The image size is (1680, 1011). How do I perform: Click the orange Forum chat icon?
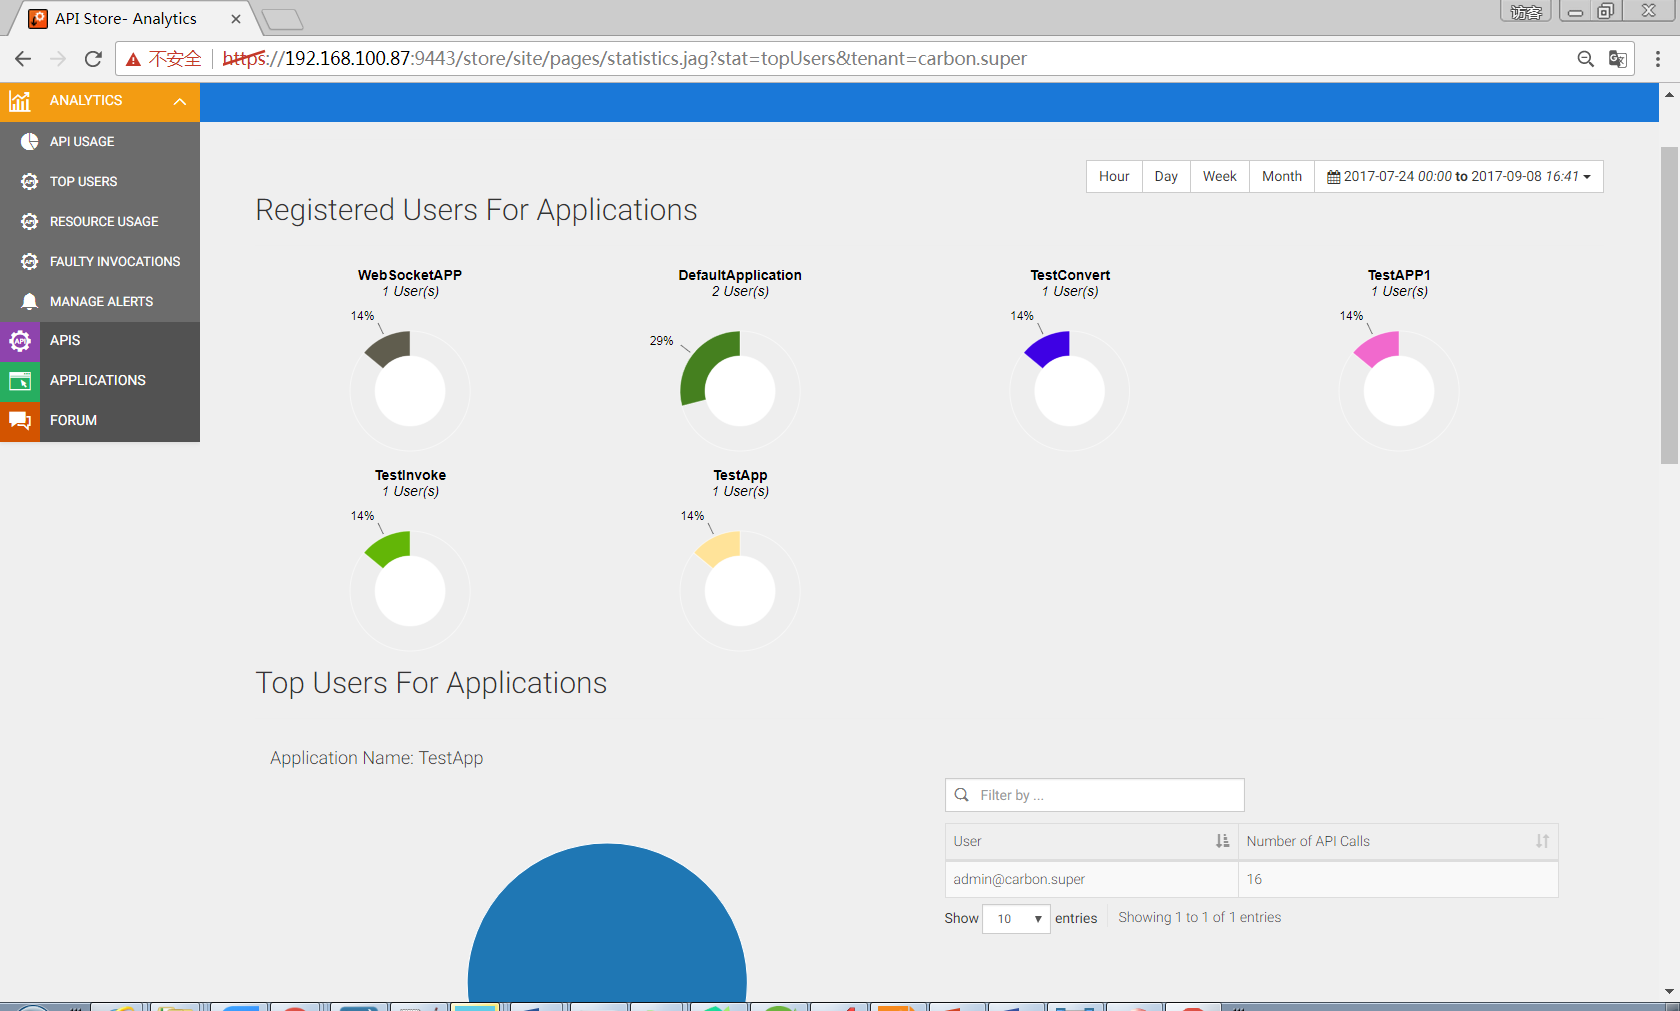tap(20, 421)
